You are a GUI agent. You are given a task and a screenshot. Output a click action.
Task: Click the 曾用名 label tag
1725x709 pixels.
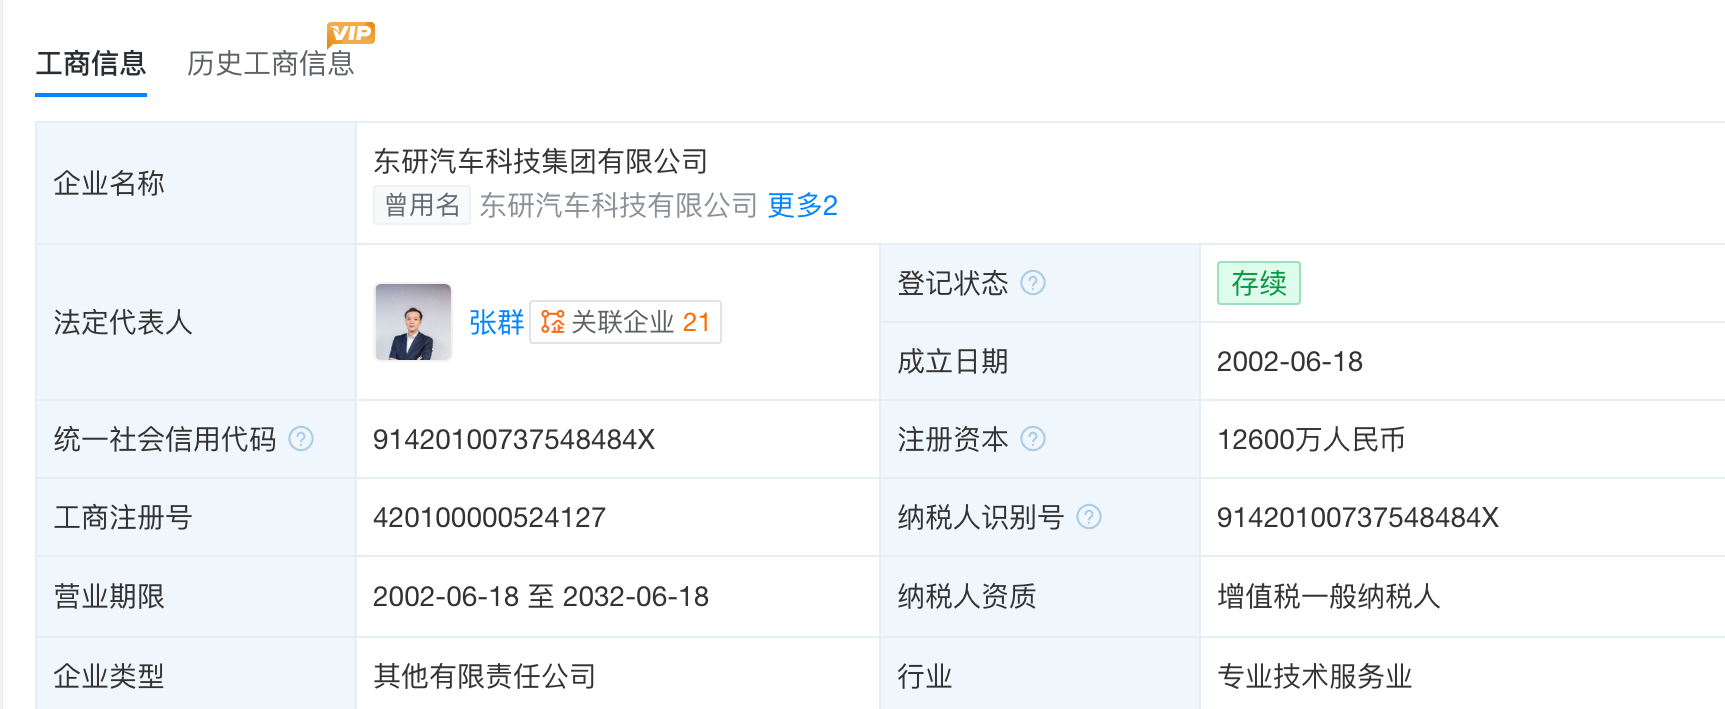point(422,205)
